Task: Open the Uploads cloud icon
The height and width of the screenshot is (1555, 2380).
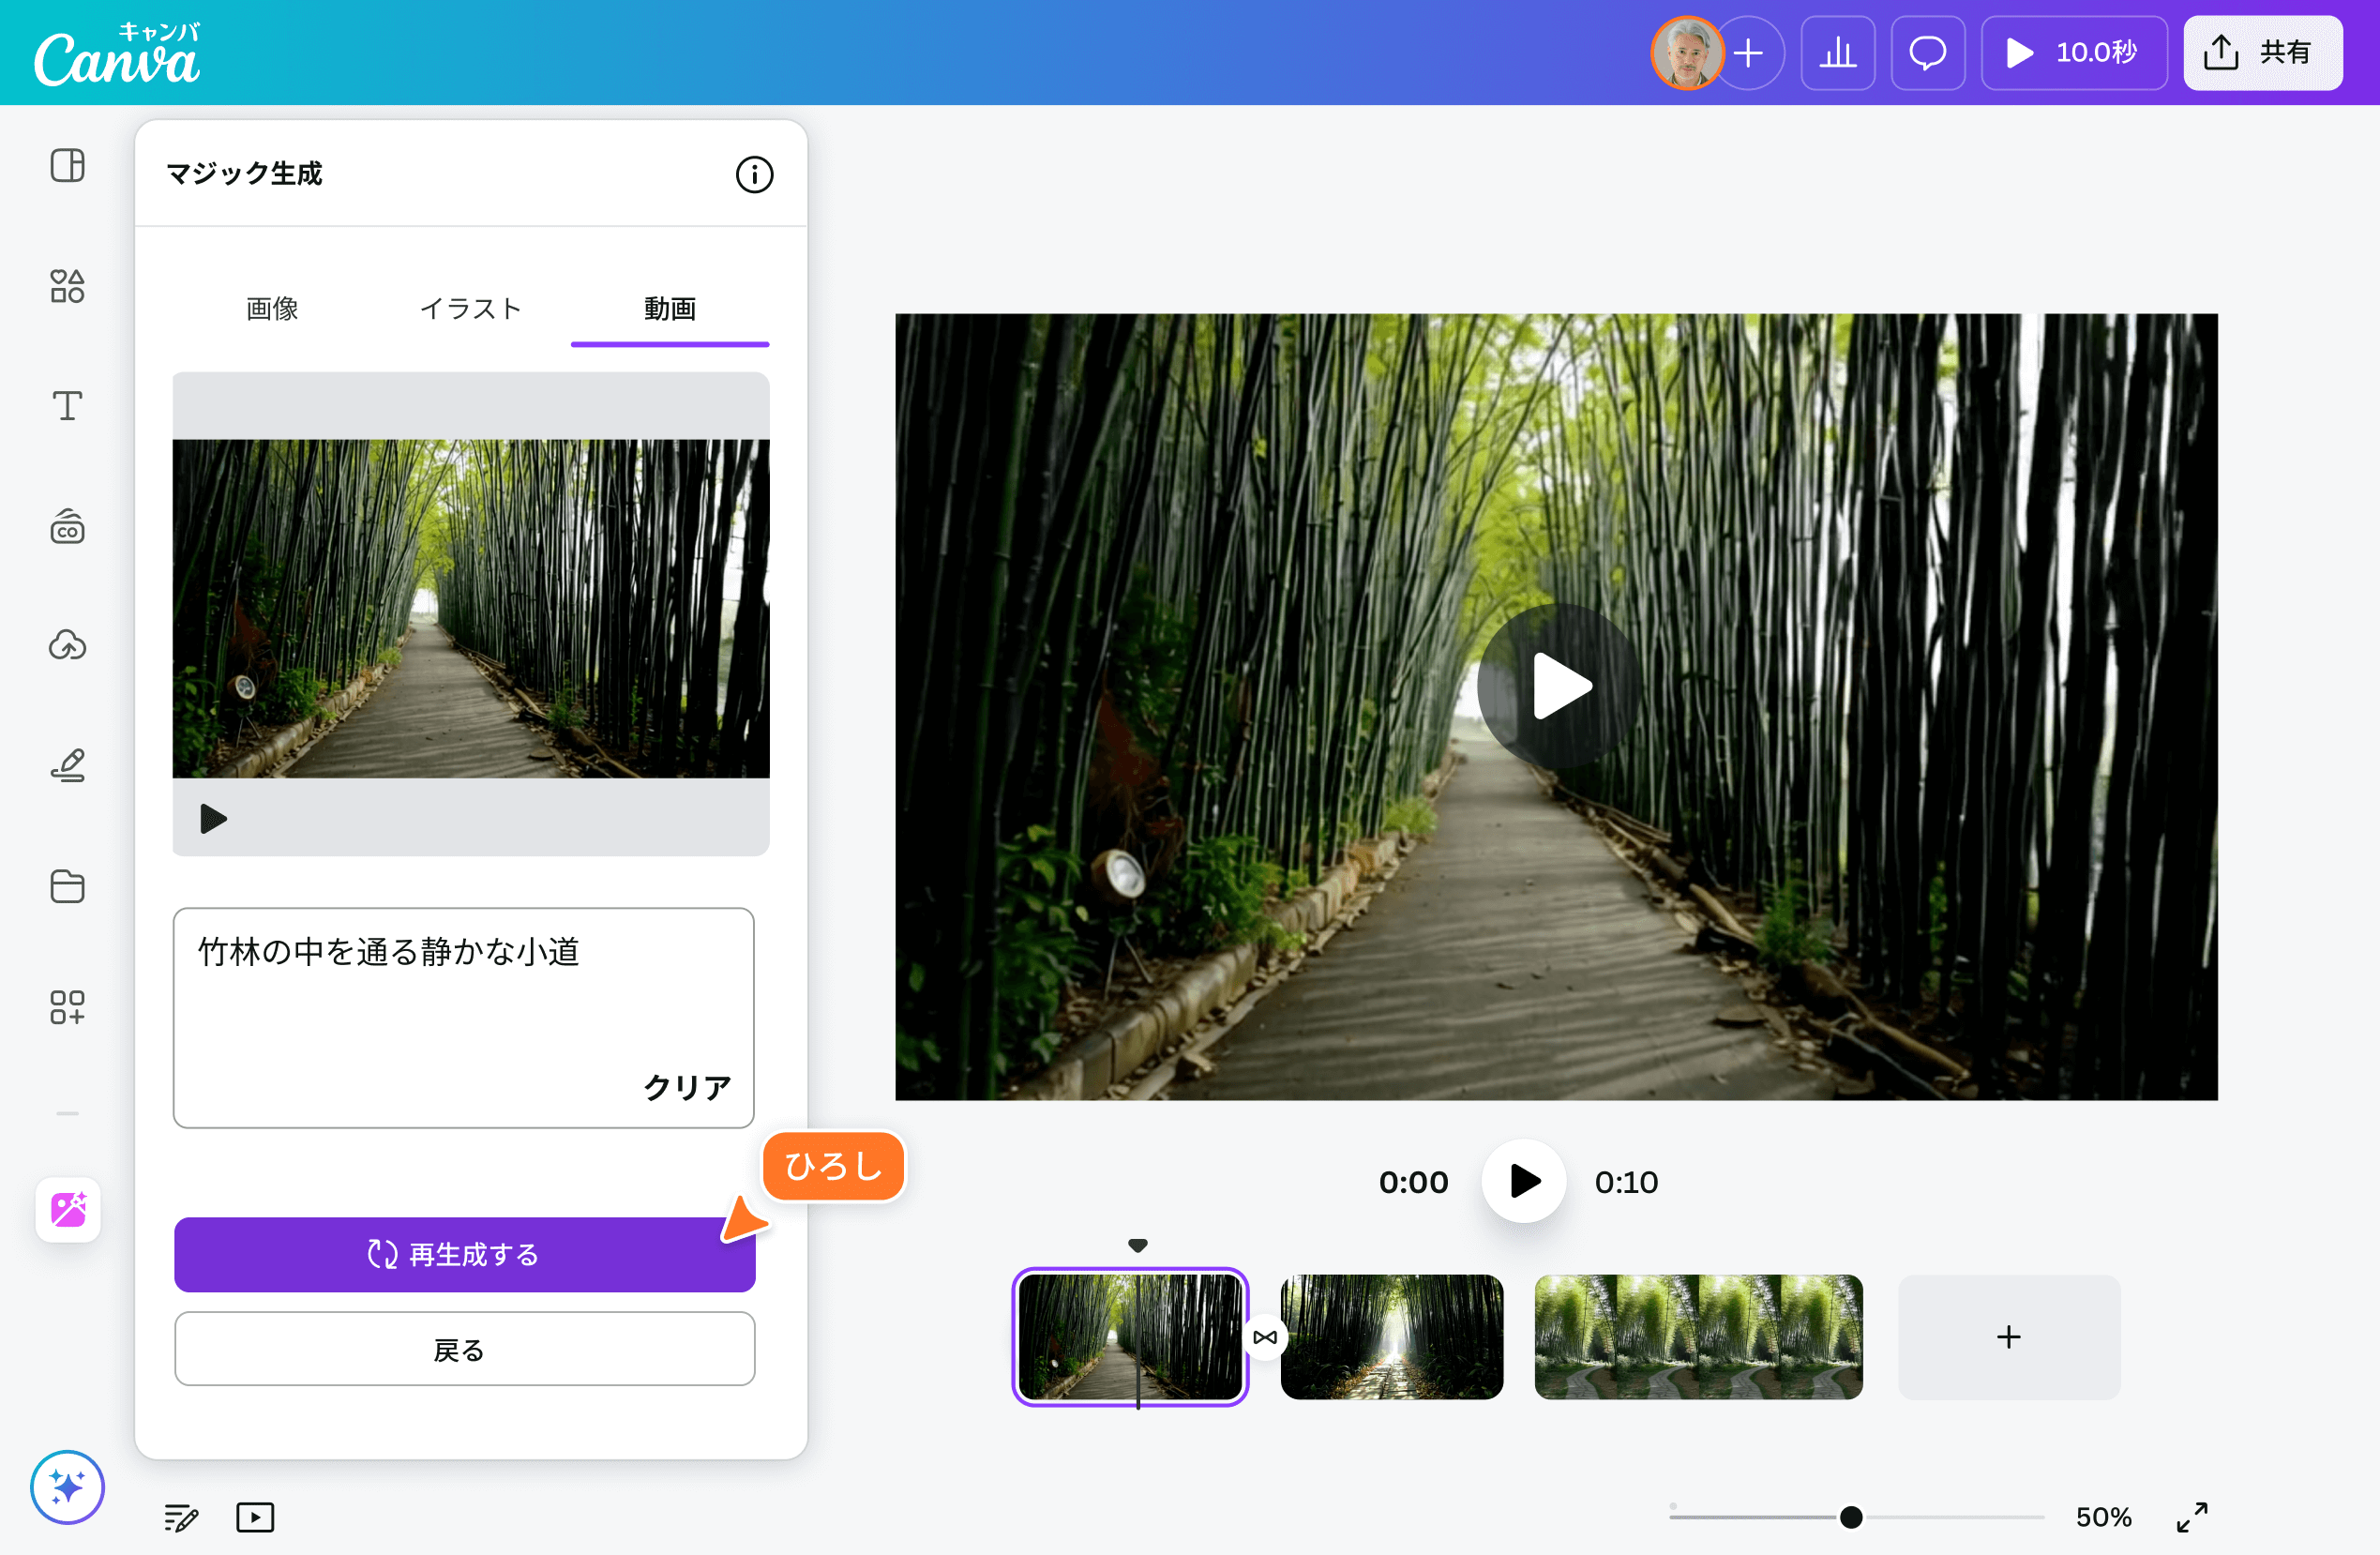Action: (67, 646)
